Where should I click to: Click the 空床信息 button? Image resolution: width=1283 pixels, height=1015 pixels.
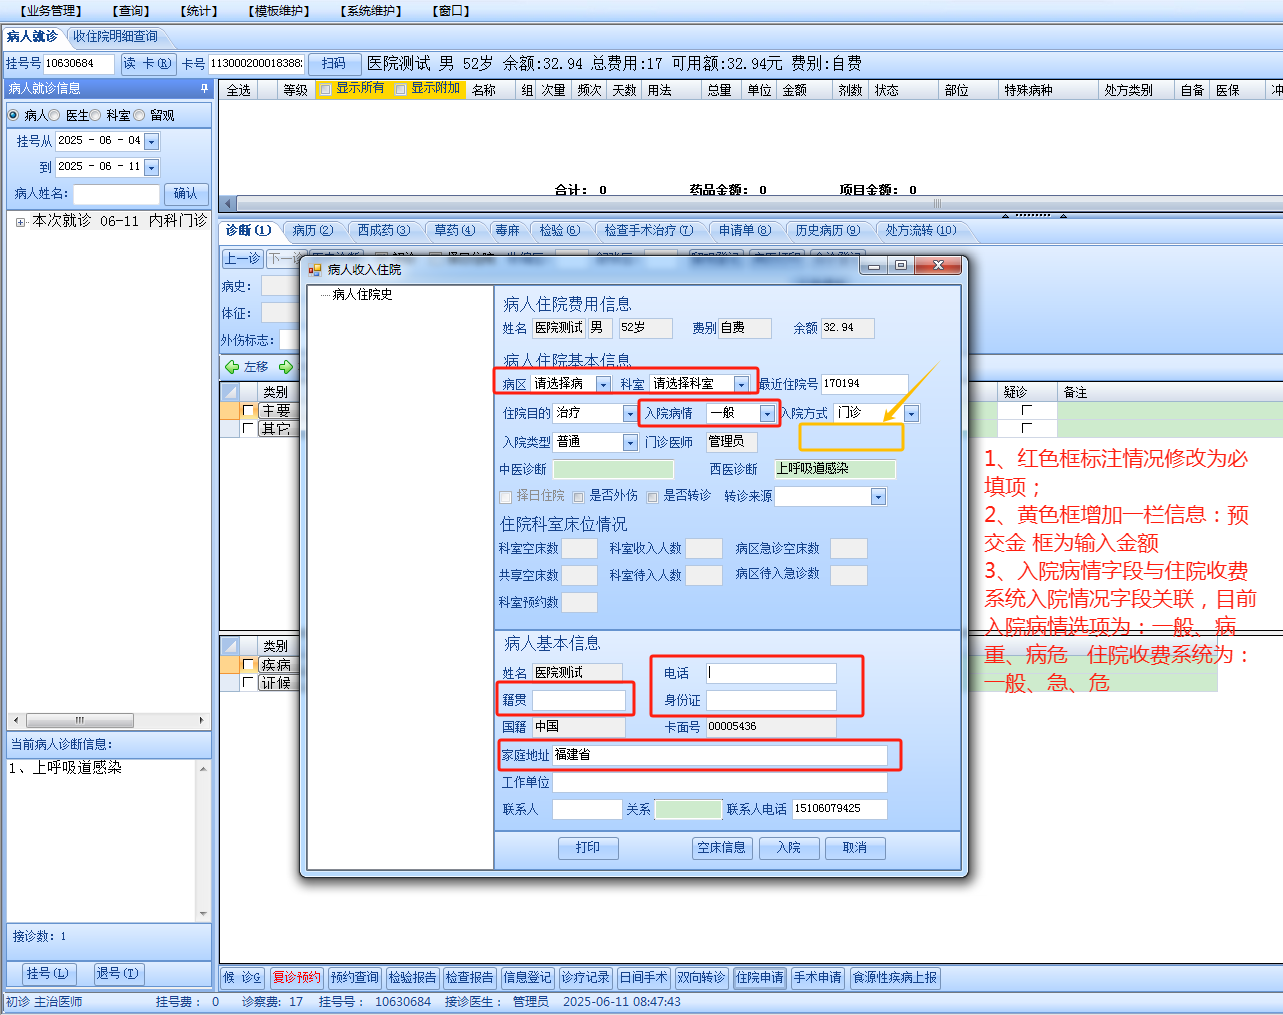[722, 848]
